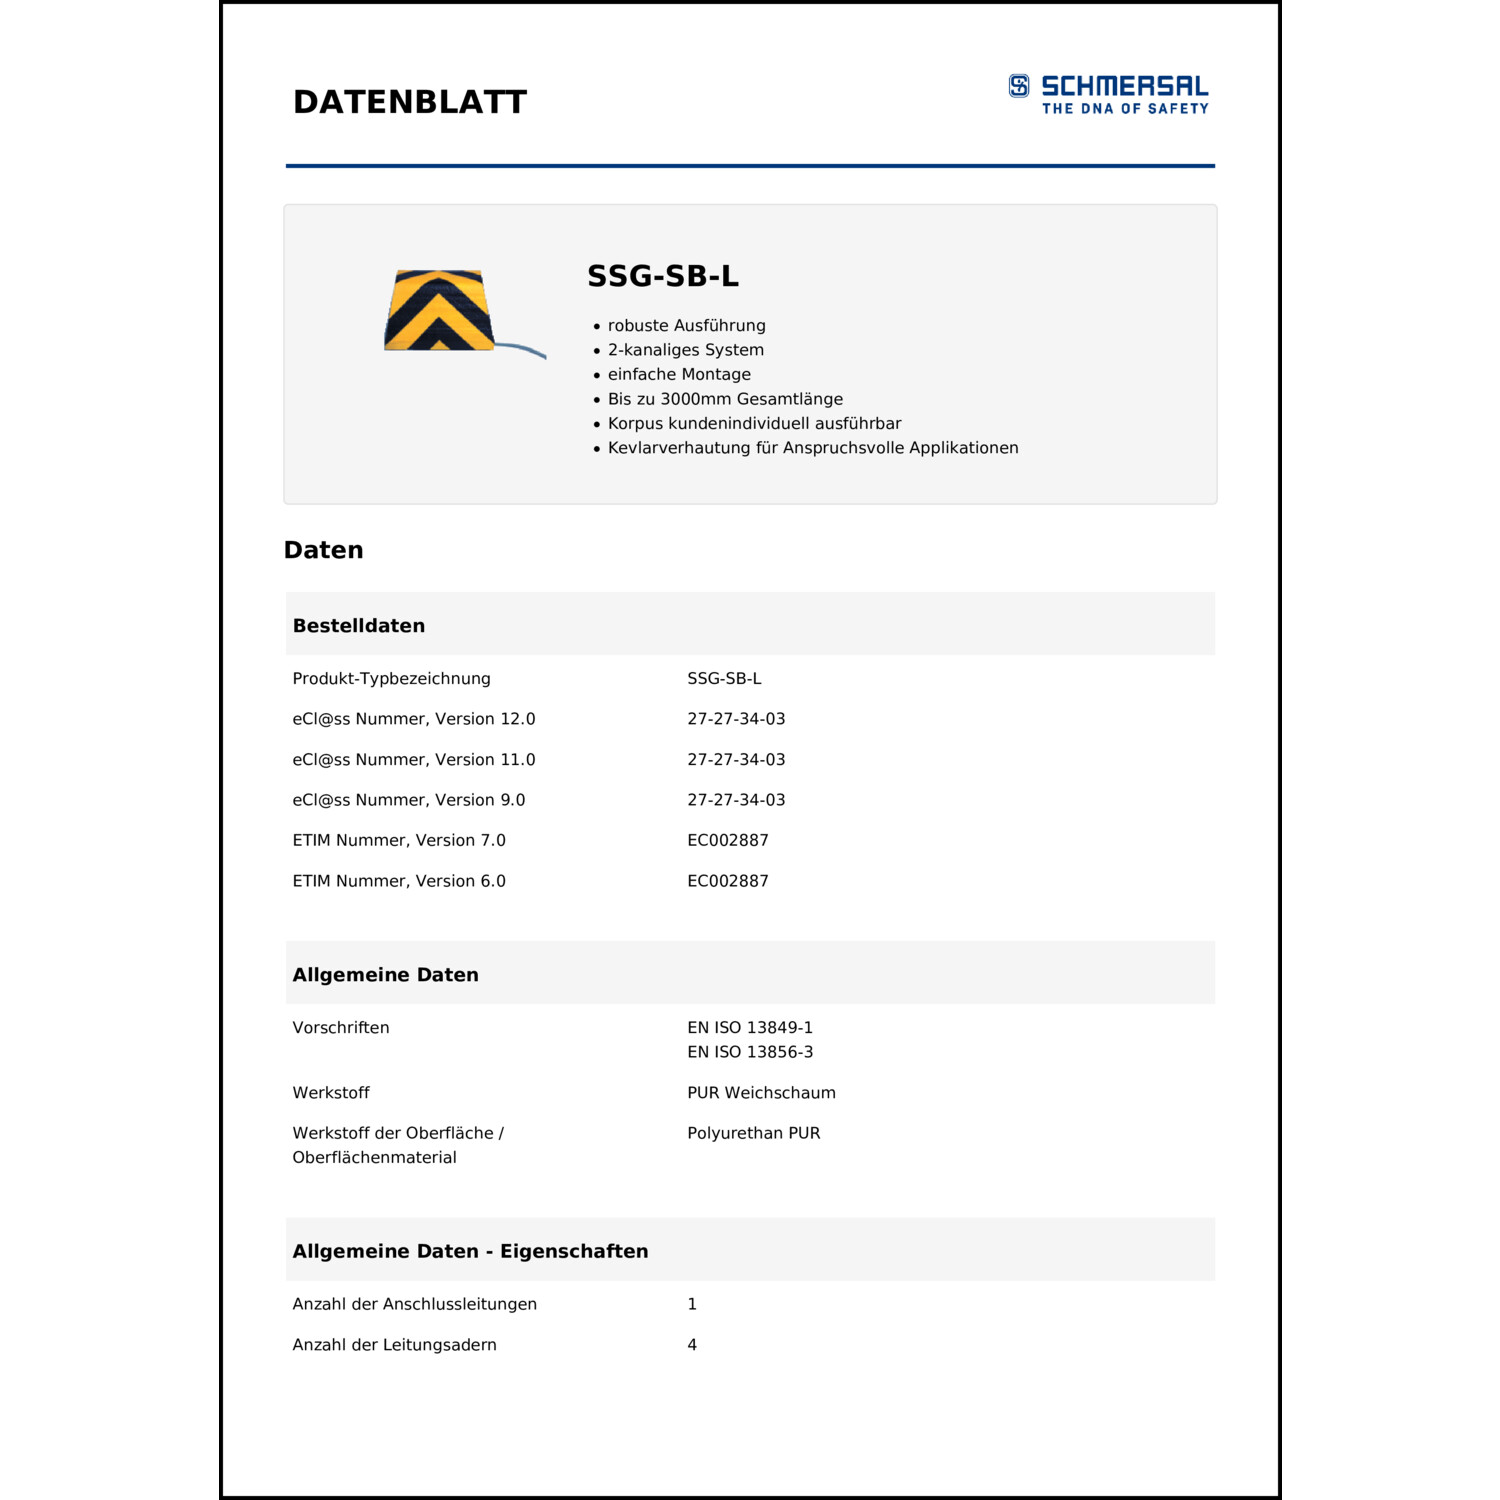This screenshot has width=1500, height=1500.
Task: Click 'EN ISO 13856-3' value
Action: tap(750, 1052)
